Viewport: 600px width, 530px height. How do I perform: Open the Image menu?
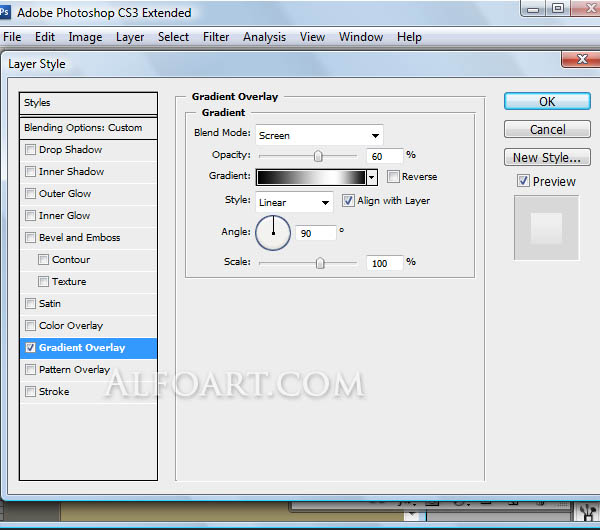[x=85, y=37]
